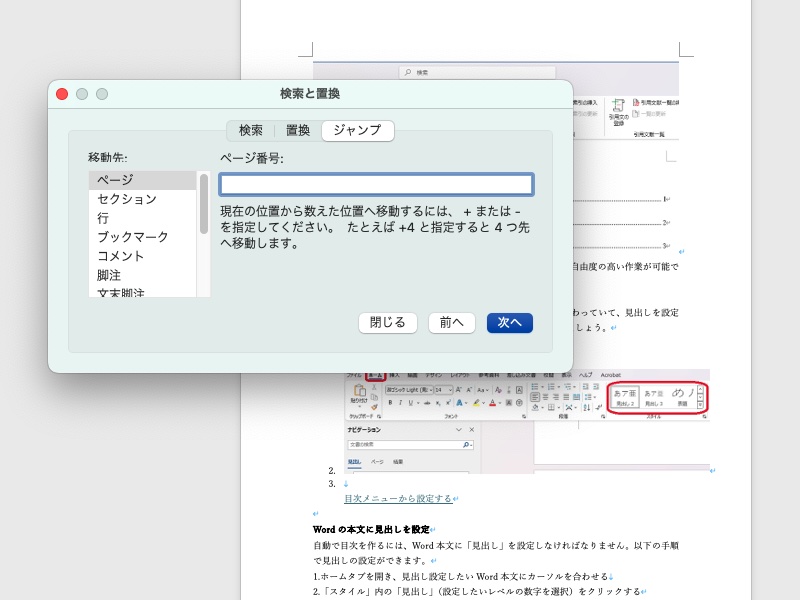Click the 次へ button
800x600 pixels.
(x=509, y=322)
